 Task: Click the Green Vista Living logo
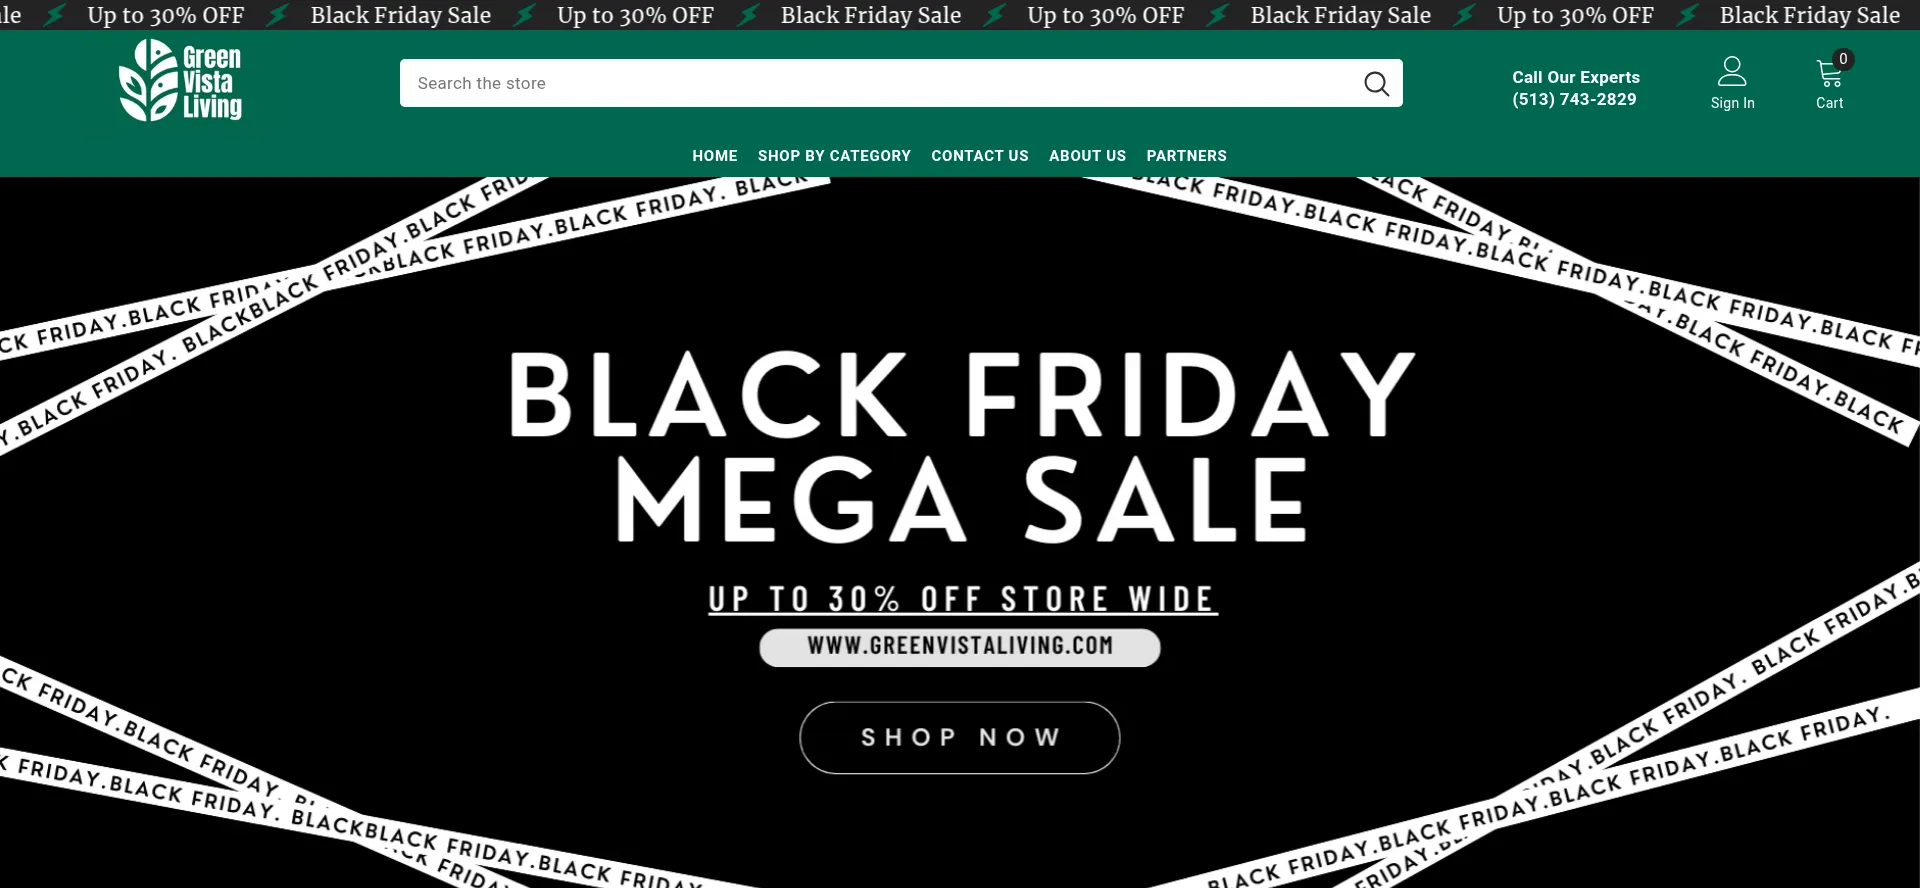coord(180,81)
